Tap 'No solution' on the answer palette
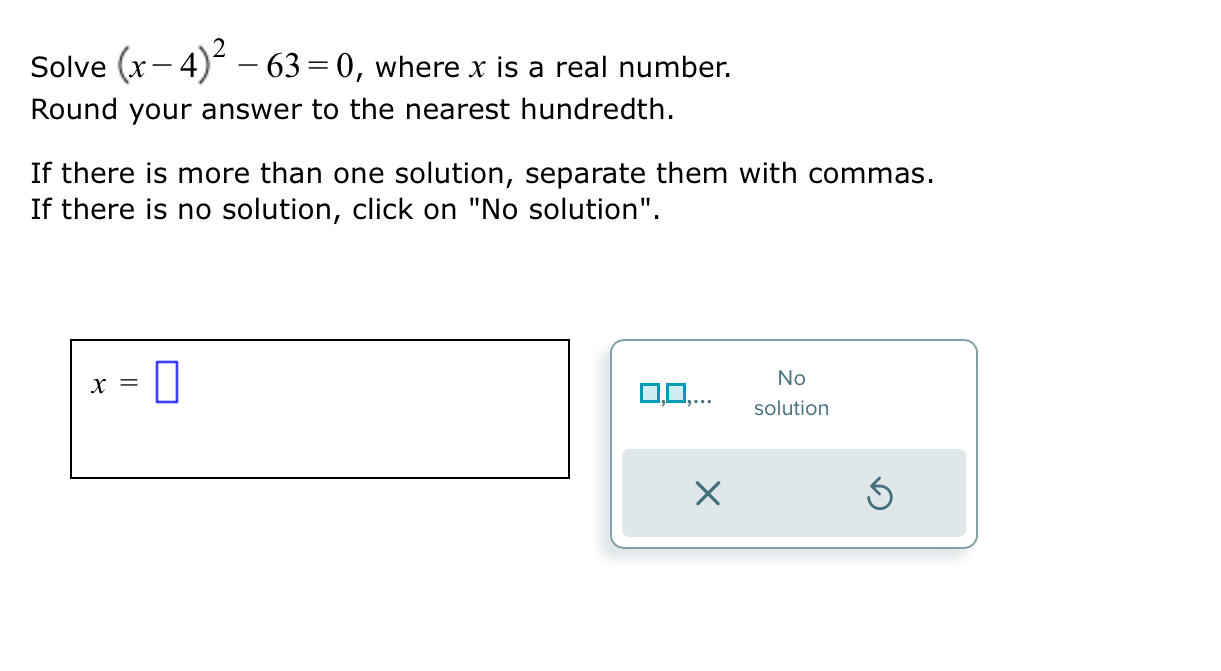1221x671 pixels. 791,393
